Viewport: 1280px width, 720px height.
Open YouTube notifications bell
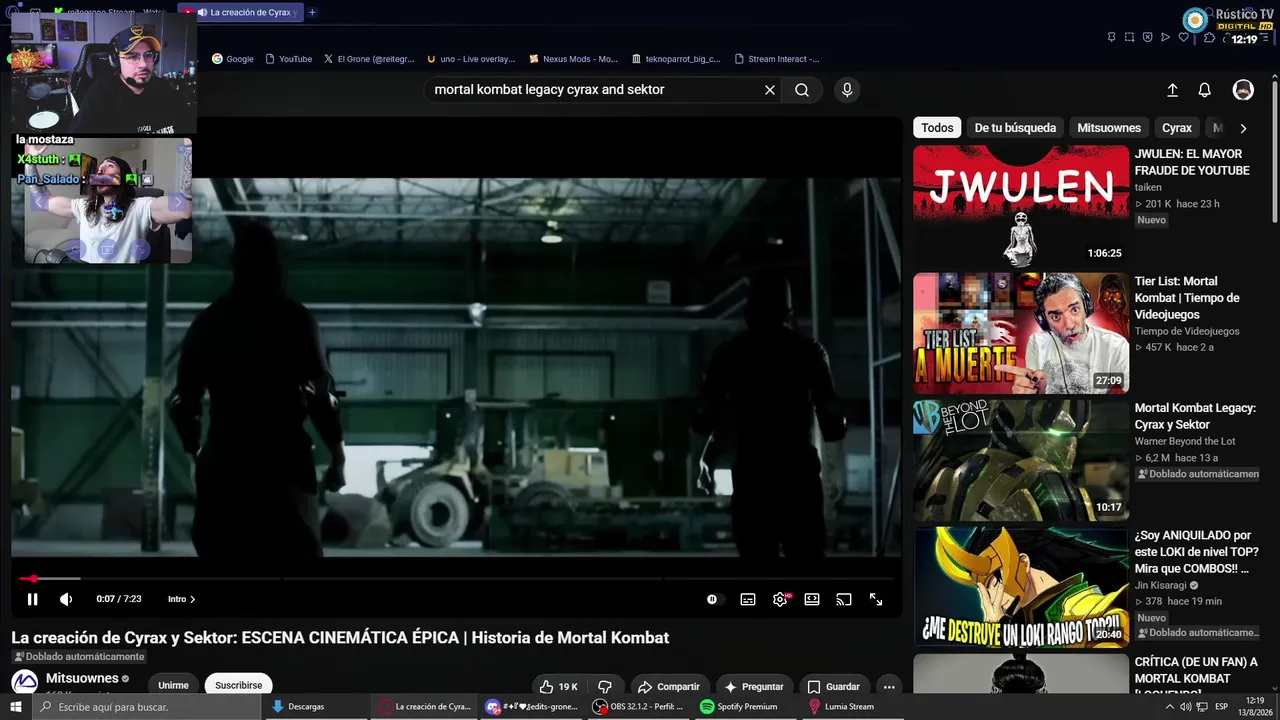(x=1205, y=90)
